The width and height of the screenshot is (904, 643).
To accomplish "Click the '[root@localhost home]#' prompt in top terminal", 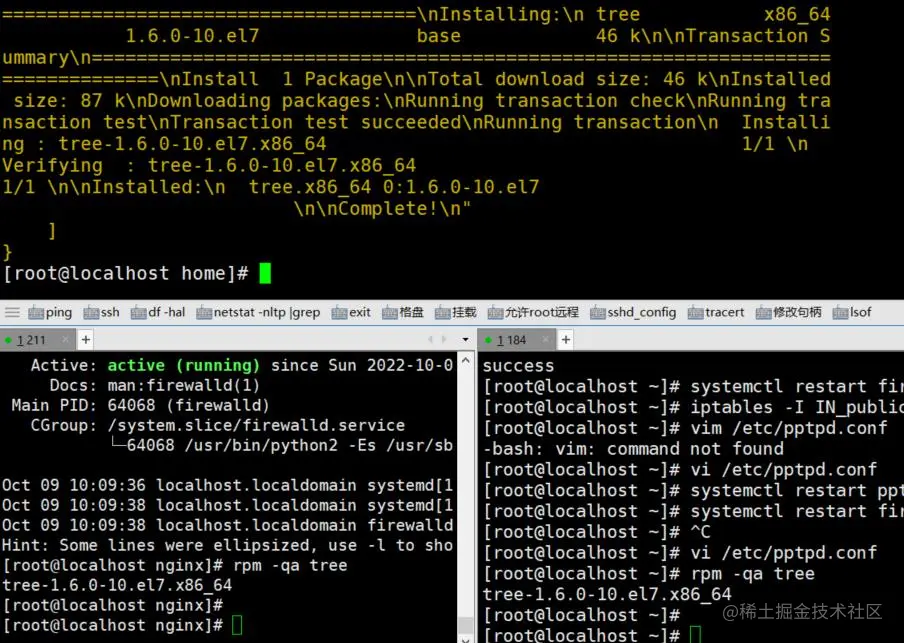I will tap(126, 273).
